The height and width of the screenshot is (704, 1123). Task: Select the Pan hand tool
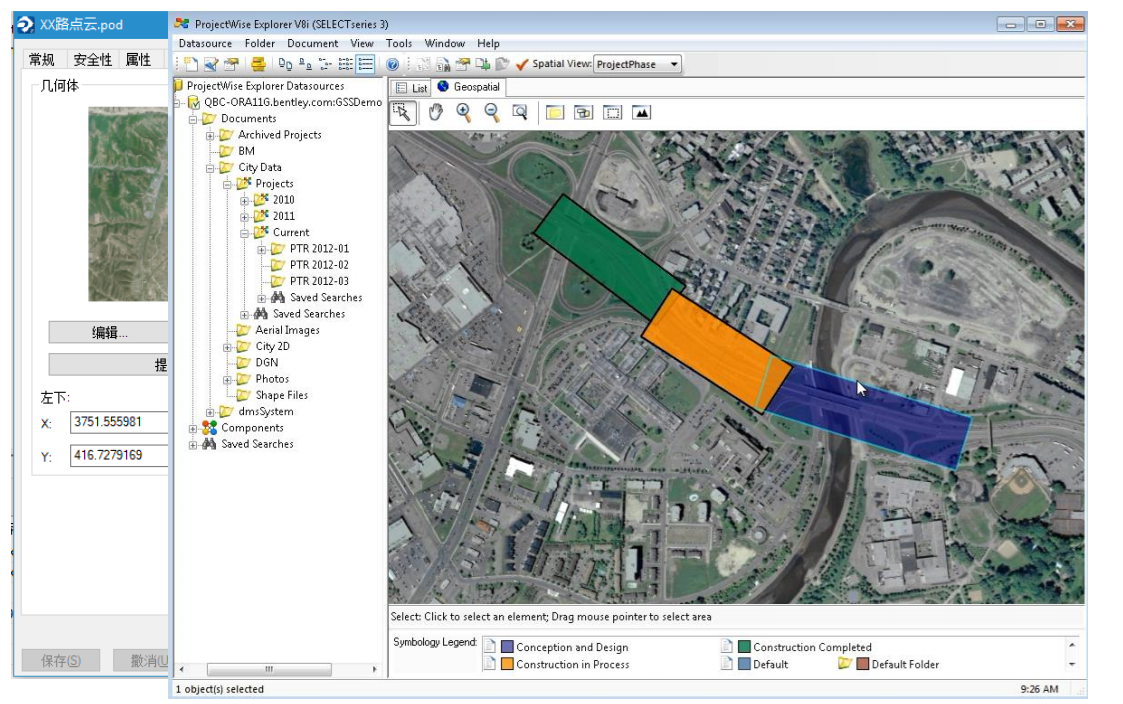[x=435, y=112]
